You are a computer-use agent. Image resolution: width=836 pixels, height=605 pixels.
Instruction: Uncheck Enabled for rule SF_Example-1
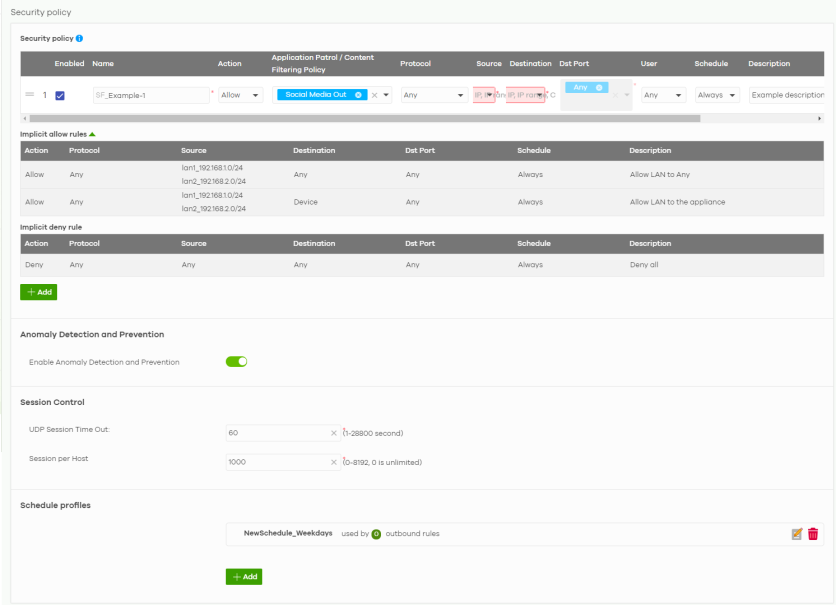pos(60,96)
